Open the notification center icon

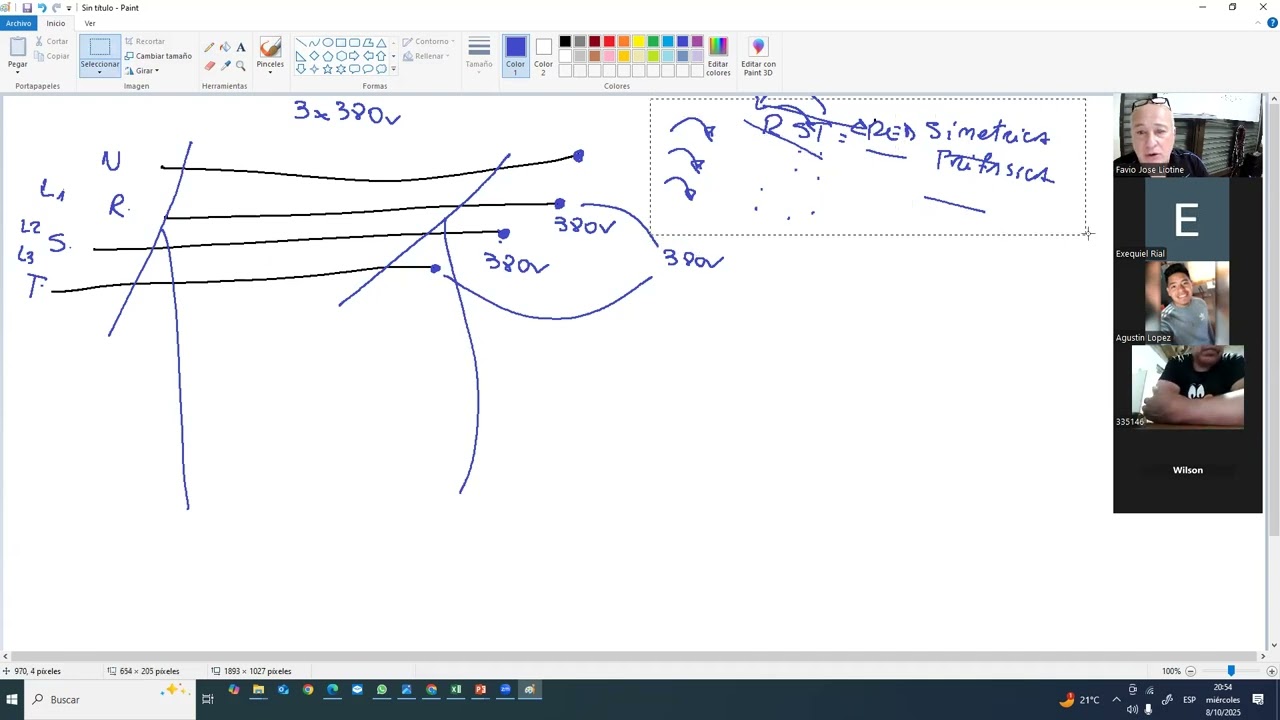[x=1258, y=699]
